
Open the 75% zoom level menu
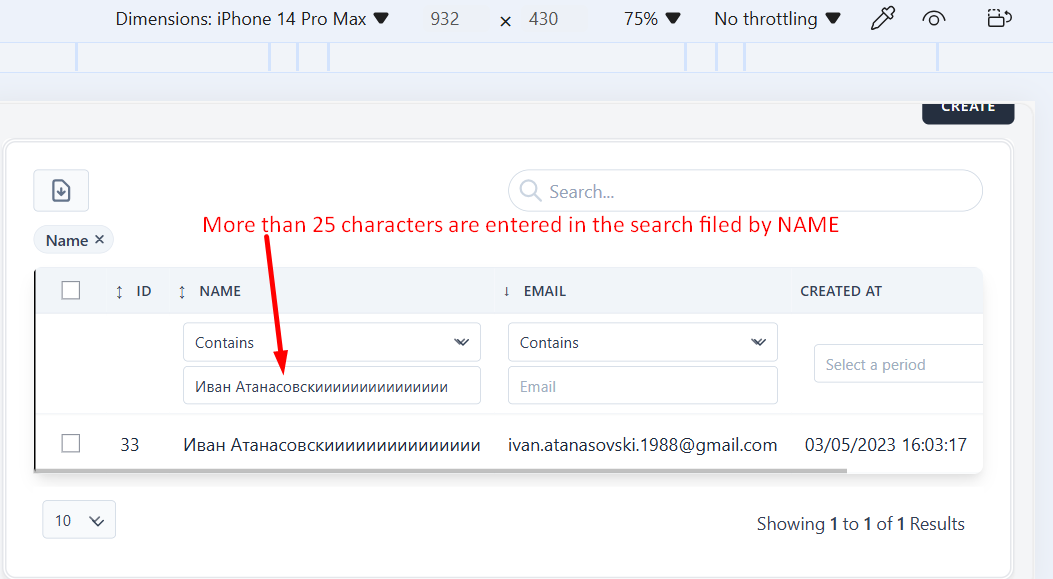pos(652,19)
